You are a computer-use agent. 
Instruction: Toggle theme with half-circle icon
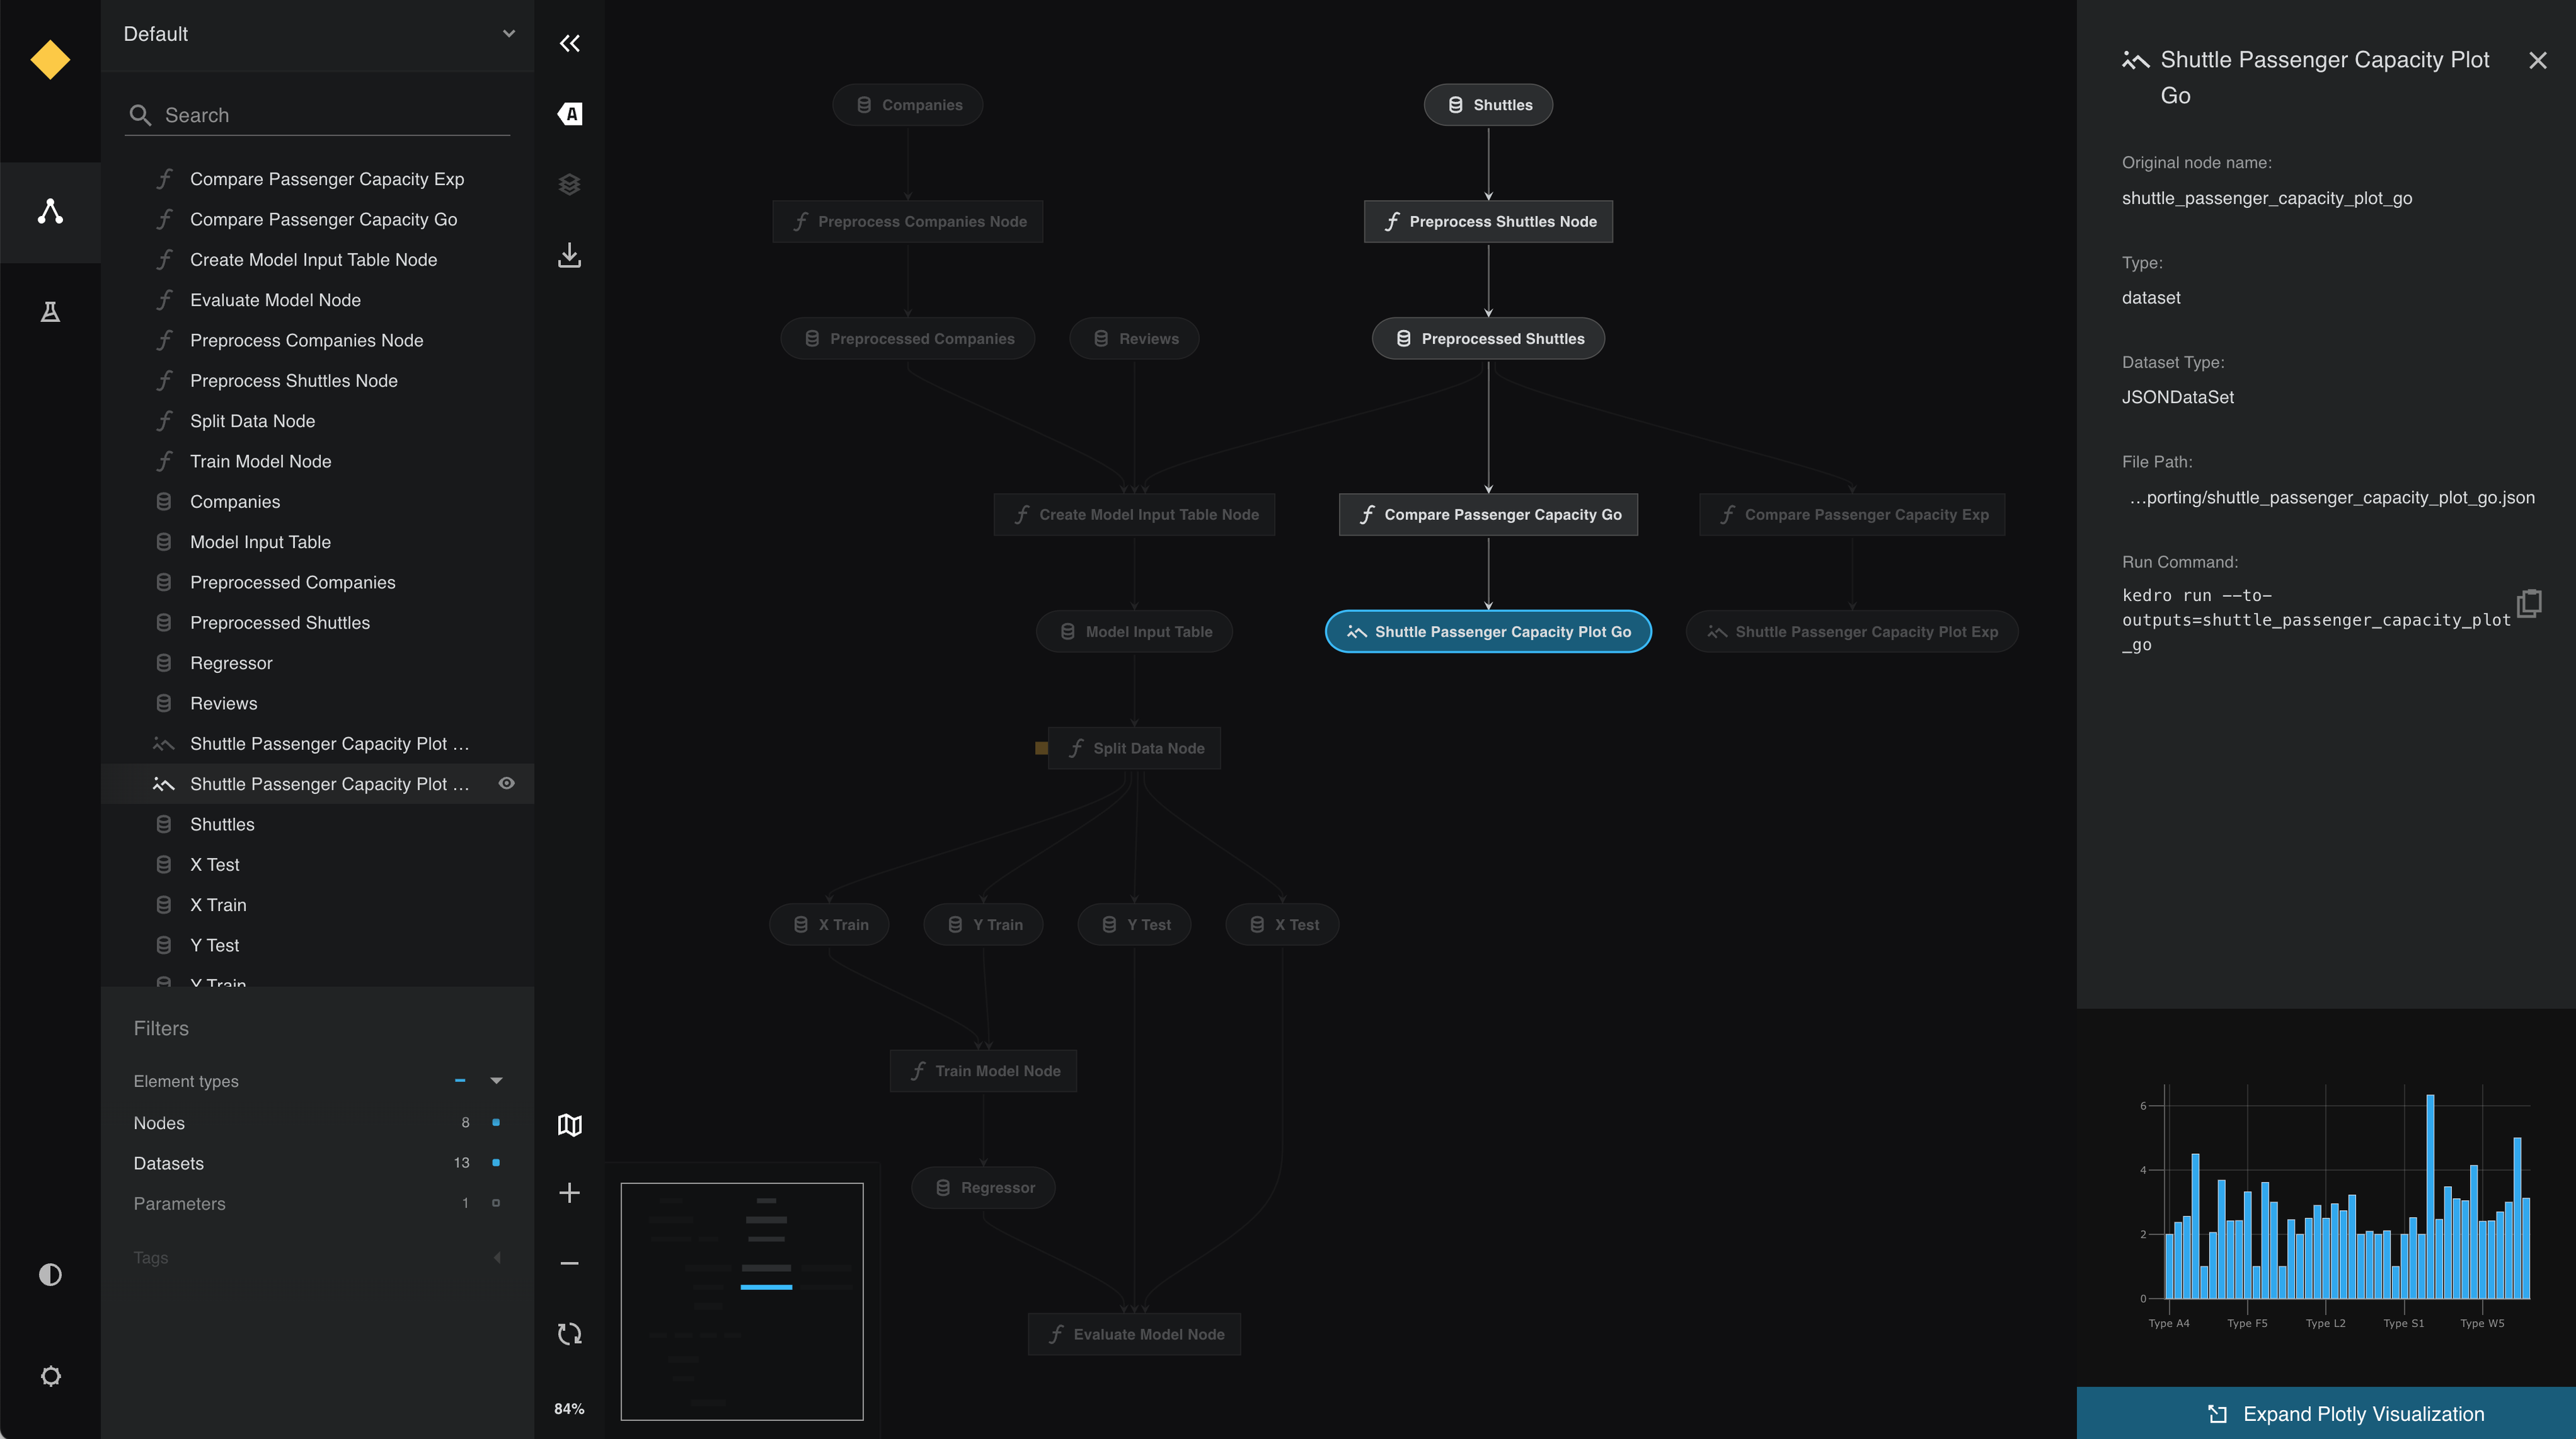coord(50,1274)
